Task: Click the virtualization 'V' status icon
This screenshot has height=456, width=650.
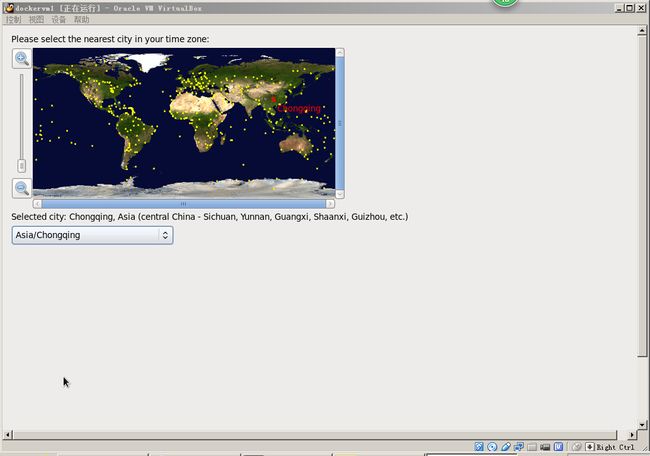Action: click(x=558, y=447)
